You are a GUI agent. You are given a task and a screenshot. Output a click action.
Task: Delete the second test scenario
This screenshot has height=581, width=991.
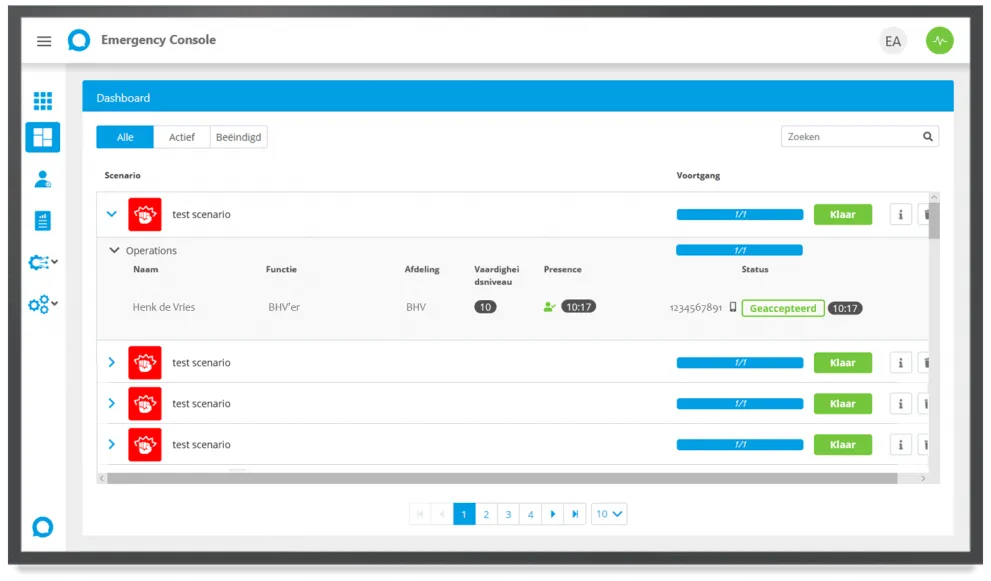[925, 363]
